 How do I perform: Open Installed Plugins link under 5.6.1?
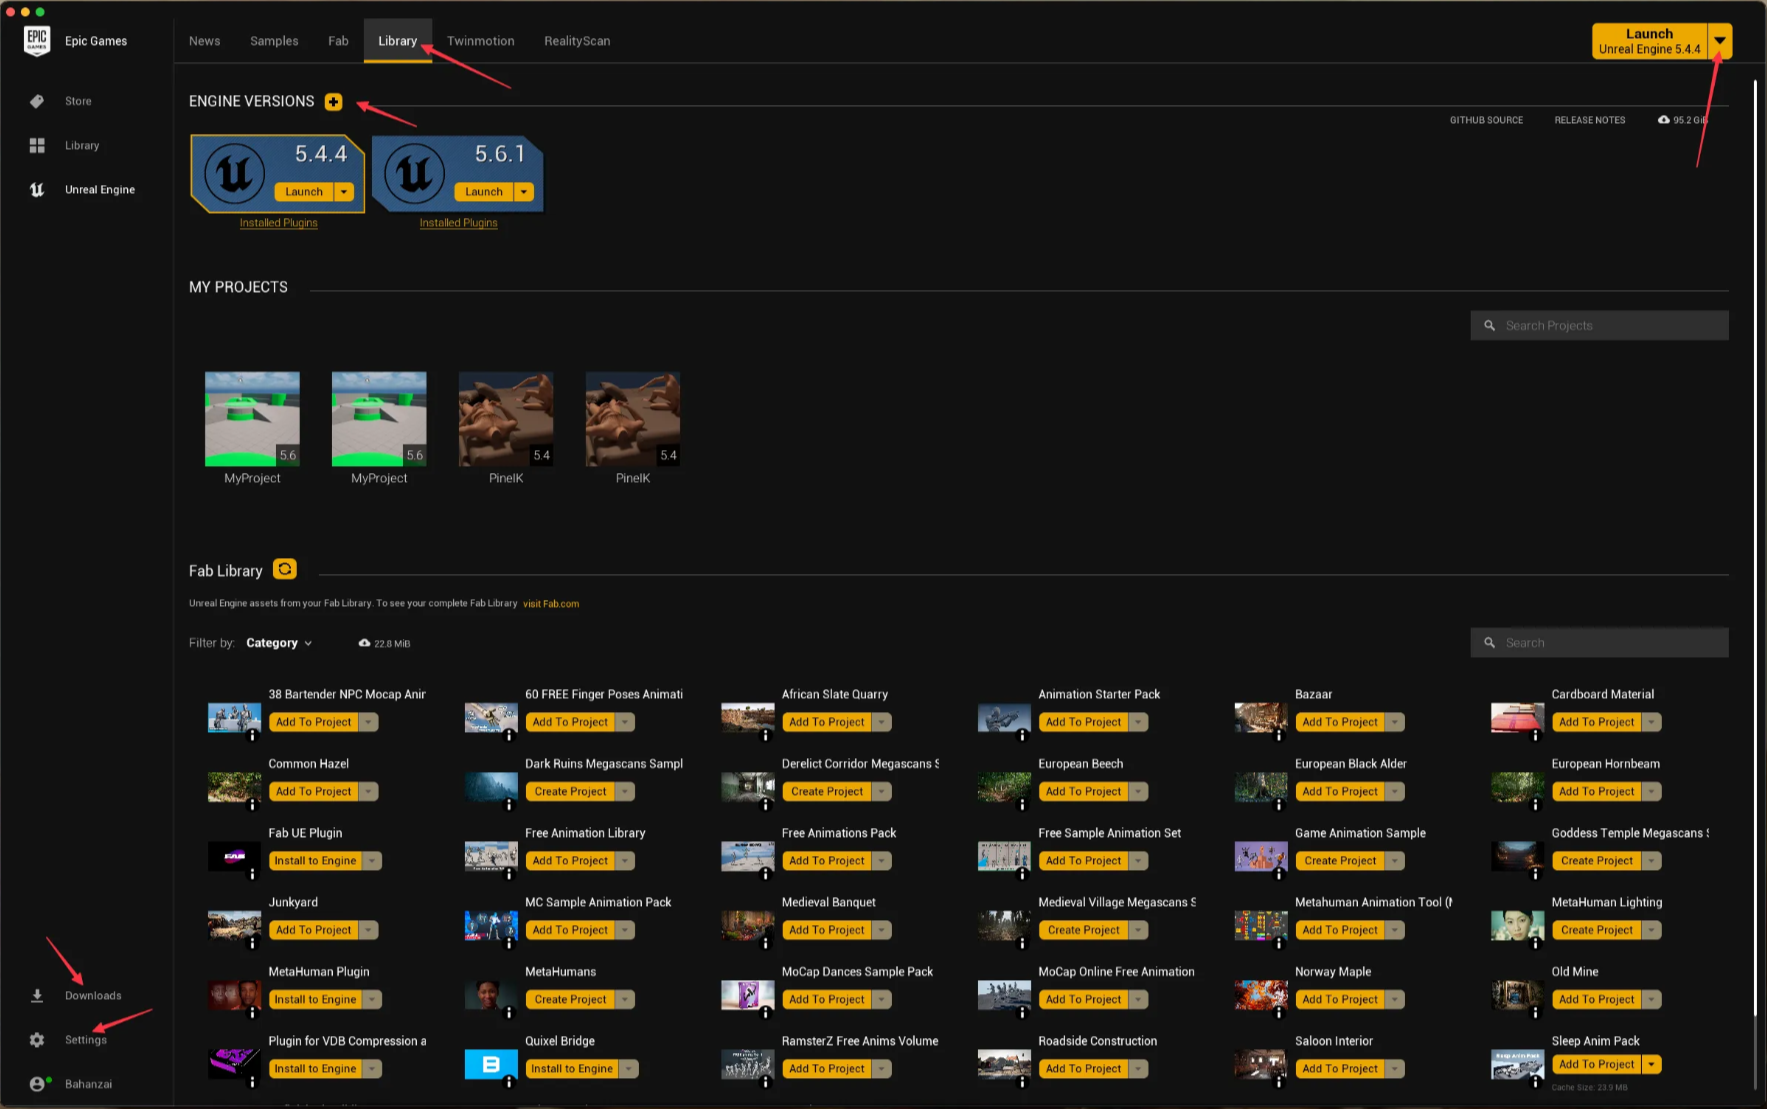click(459, 223)
